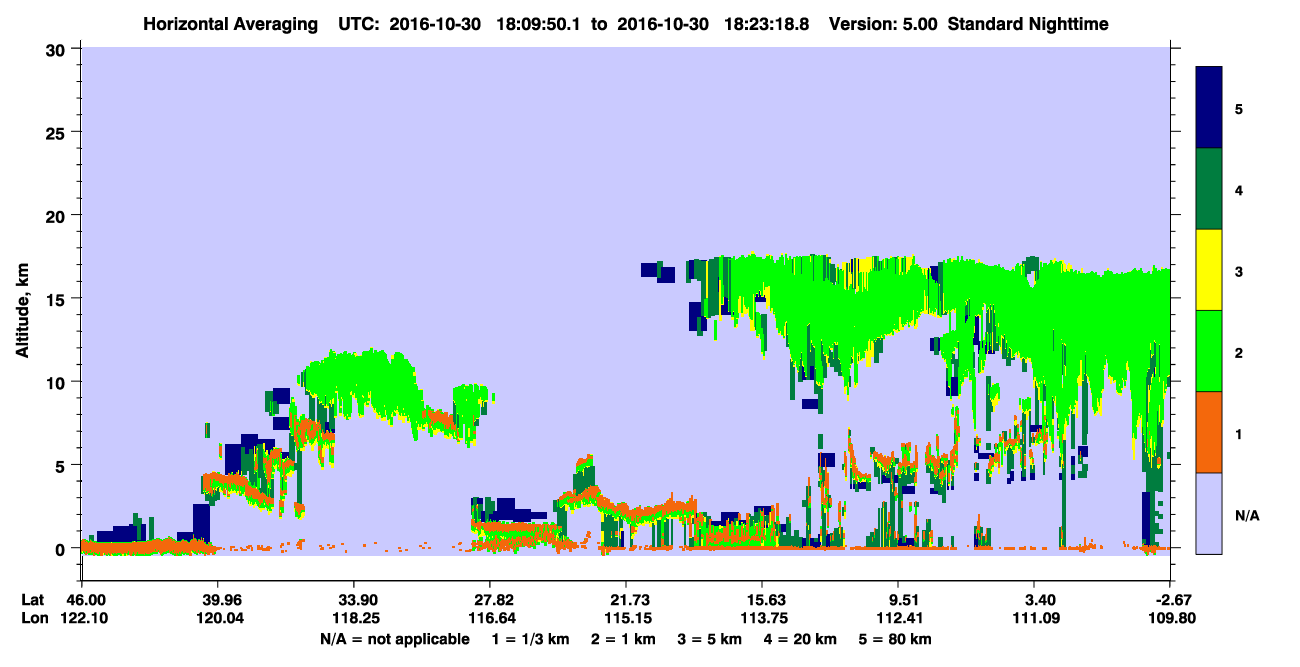Click the longitude value 111.09
Image resolution: width=1300 pixels, height=667 pixels.
(1034, 618)
